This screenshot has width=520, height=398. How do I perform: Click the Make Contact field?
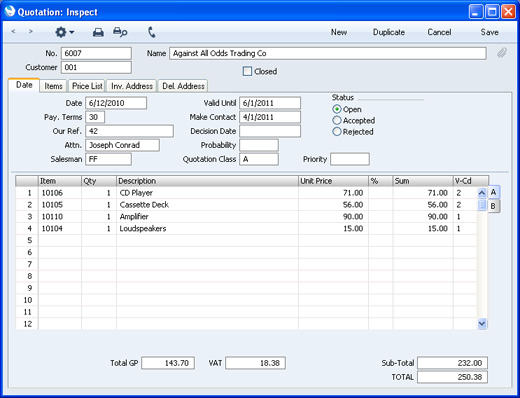[x=270, y=117]
